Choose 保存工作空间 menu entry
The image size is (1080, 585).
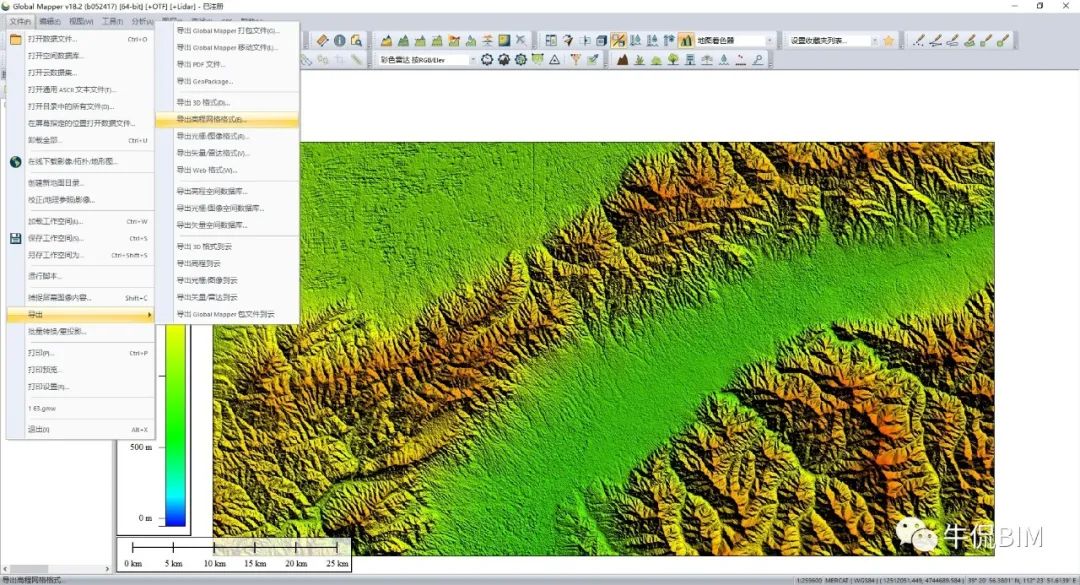80,238
